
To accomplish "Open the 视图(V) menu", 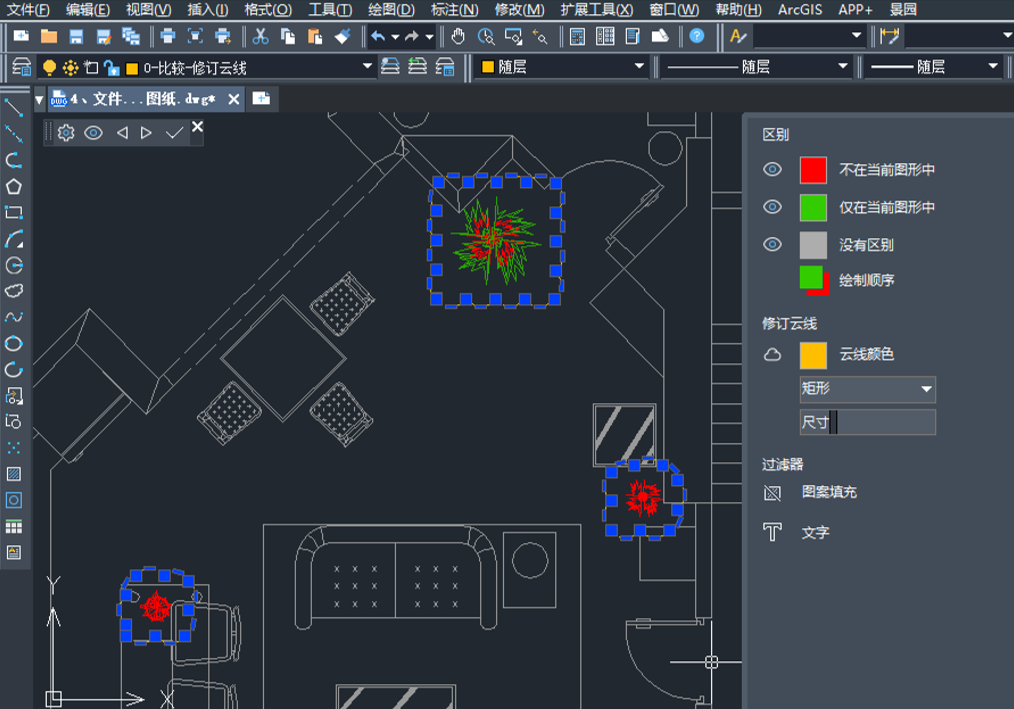I will [x=149, y=10].
